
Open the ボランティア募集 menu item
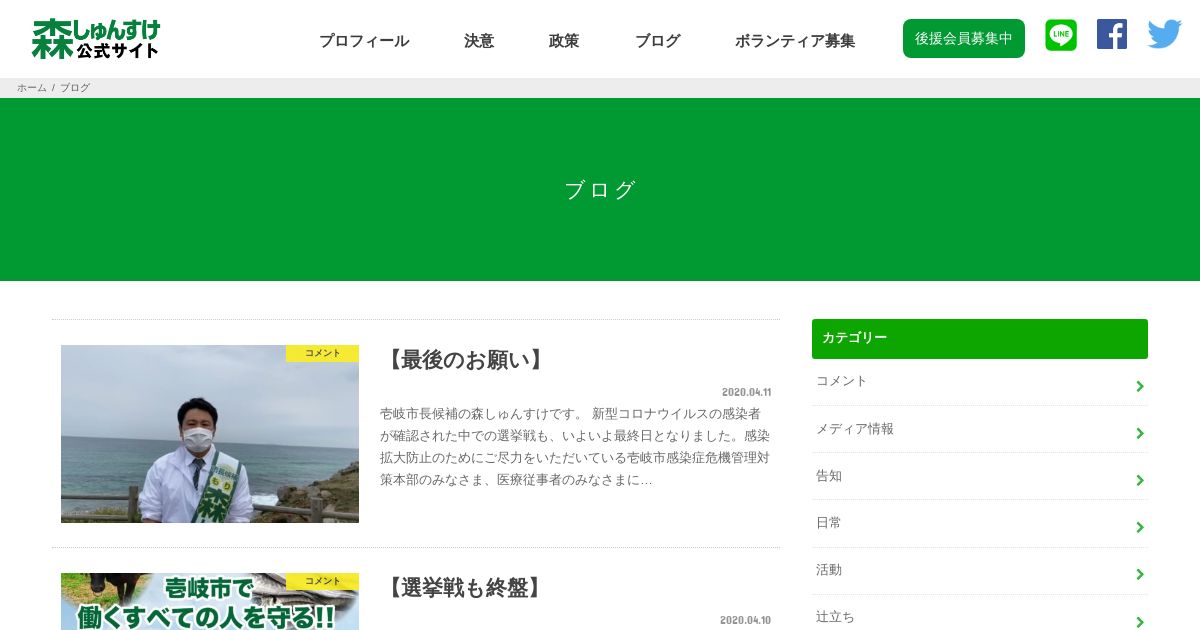click(795, 41)
